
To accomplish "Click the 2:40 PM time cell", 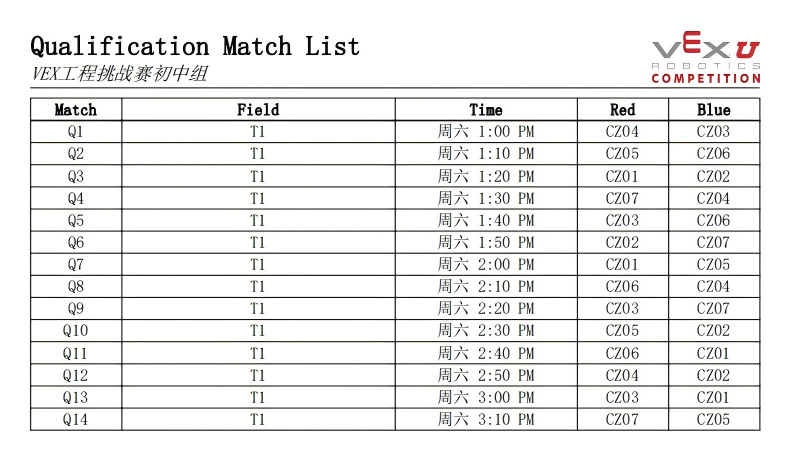I will pyautogui.click(x=486, y=353).
